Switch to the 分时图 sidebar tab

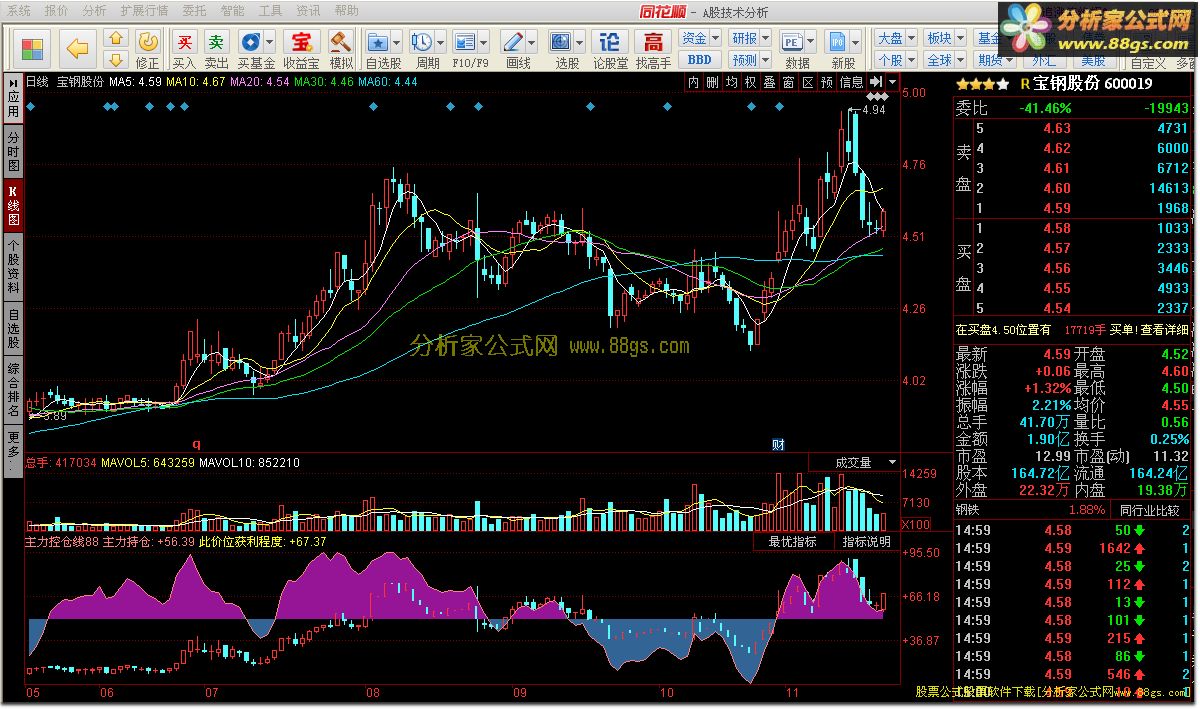point(13,150)
